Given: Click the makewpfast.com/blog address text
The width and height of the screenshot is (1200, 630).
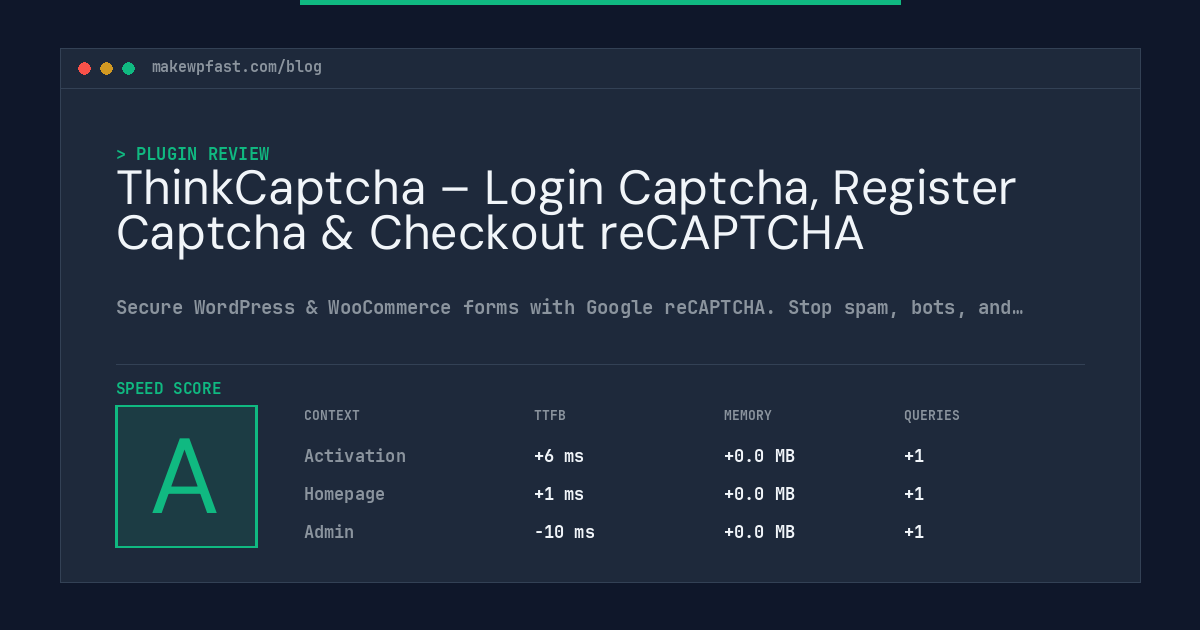Looking at the screenshot, I should [x=237, y=67].
